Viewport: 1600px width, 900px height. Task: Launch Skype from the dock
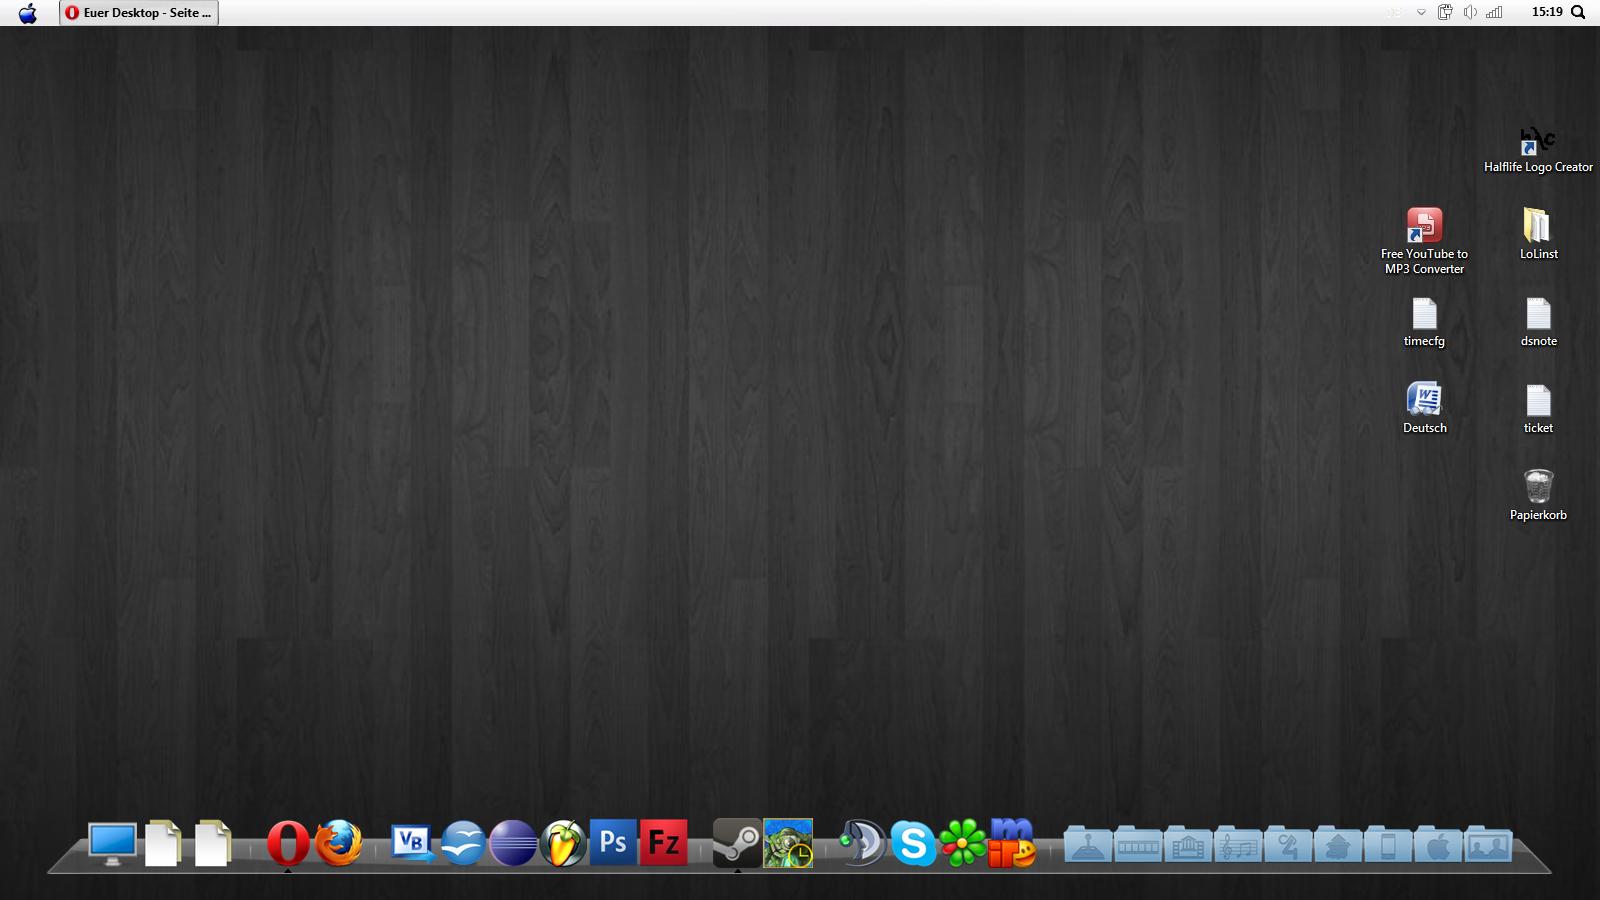(913, 843)
